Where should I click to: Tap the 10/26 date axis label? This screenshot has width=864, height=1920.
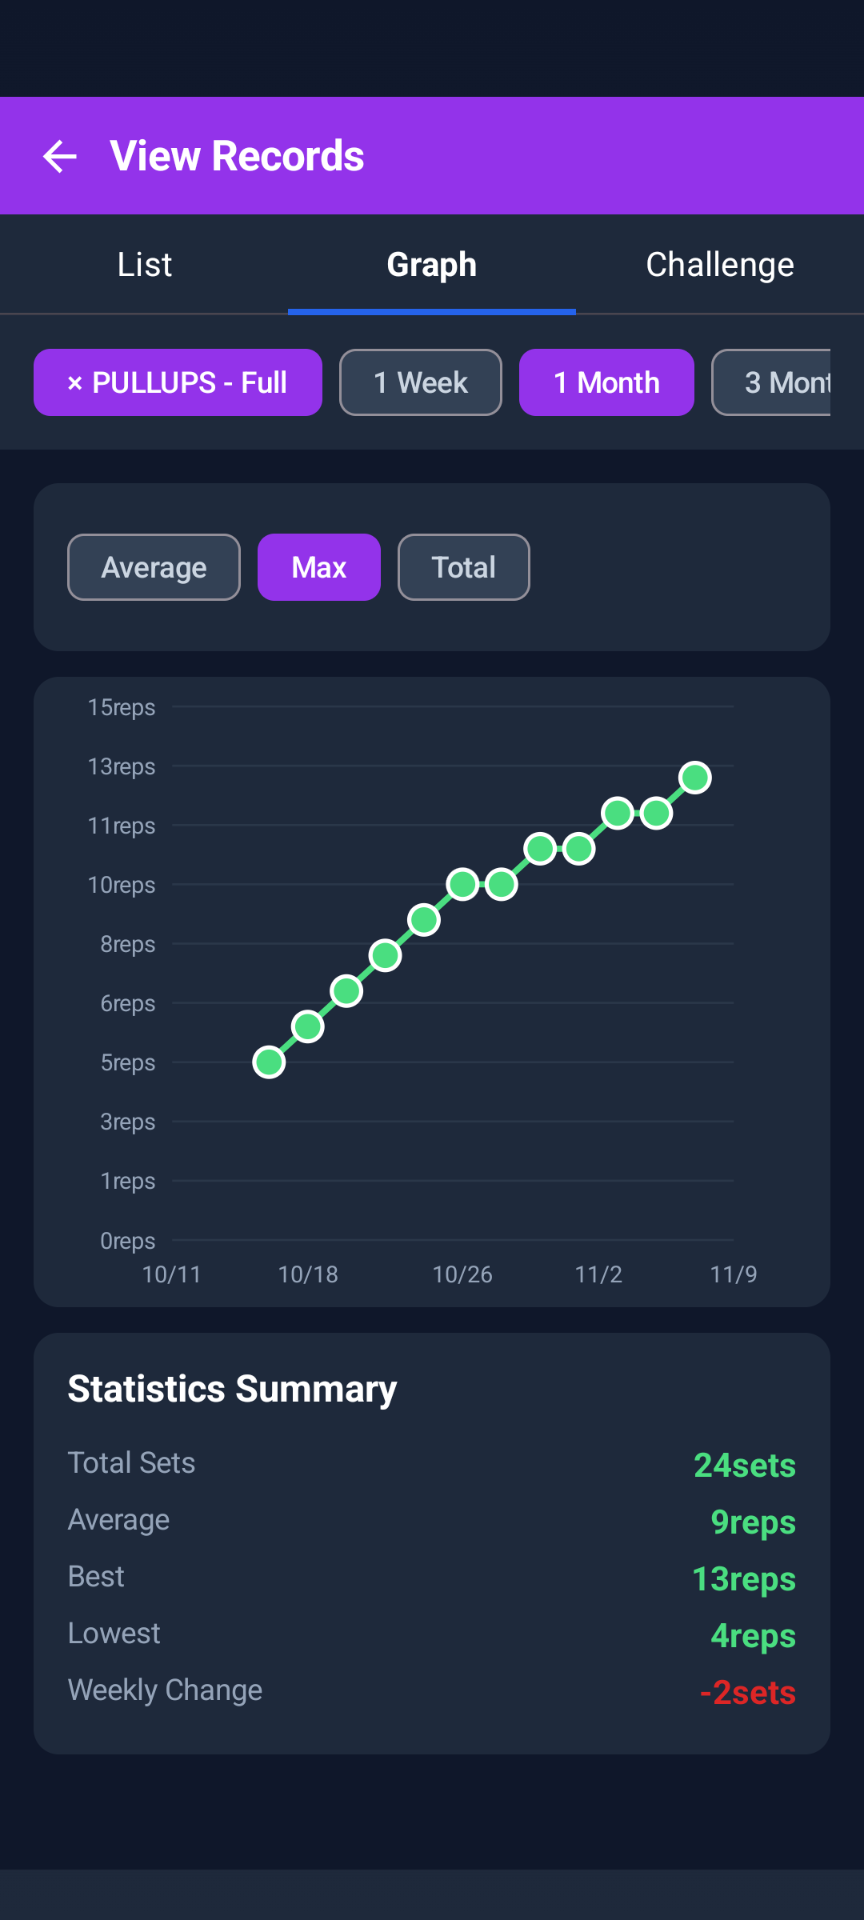coord(462,1274)
